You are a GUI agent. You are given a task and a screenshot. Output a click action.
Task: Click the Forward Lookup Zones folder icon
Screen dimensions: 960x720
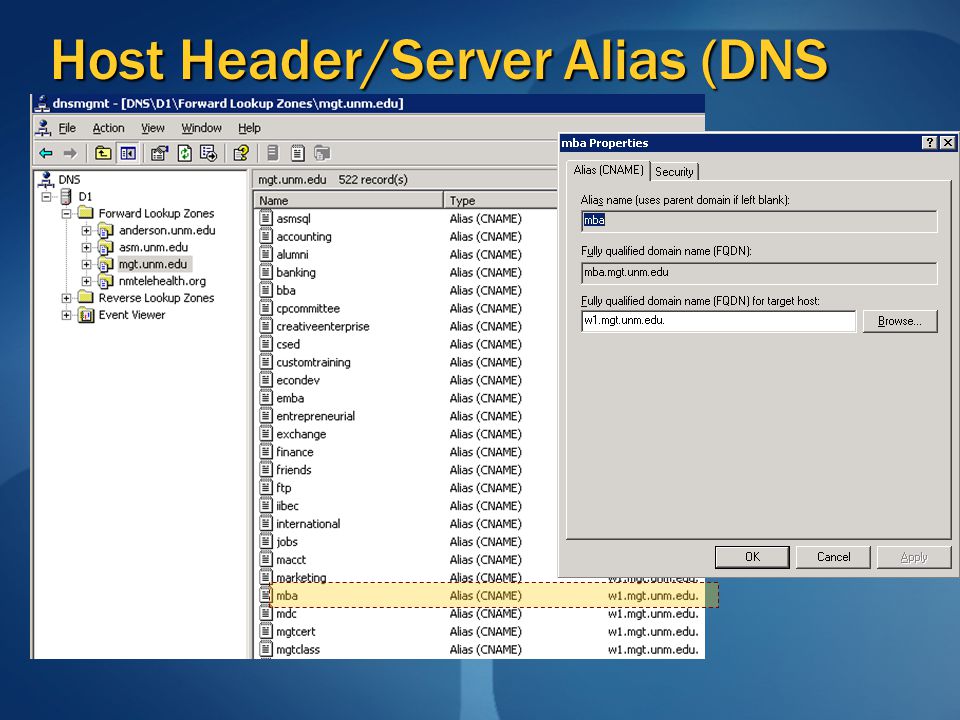[86, 213]
